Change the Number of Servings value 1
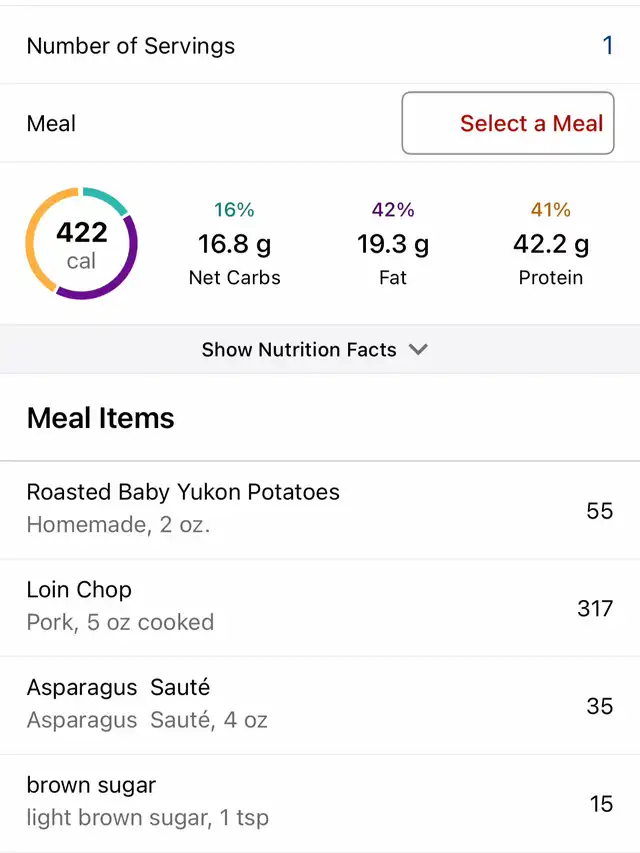This screenshot has height=853, width=640. pos(607,46)
